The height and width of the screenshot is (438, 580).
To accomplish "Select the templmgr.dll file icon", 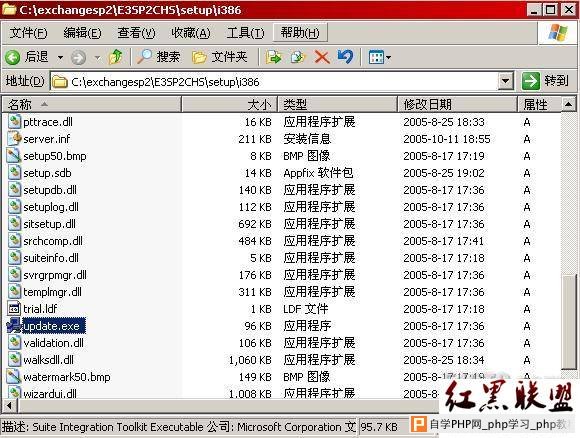I will click(14, 292).
